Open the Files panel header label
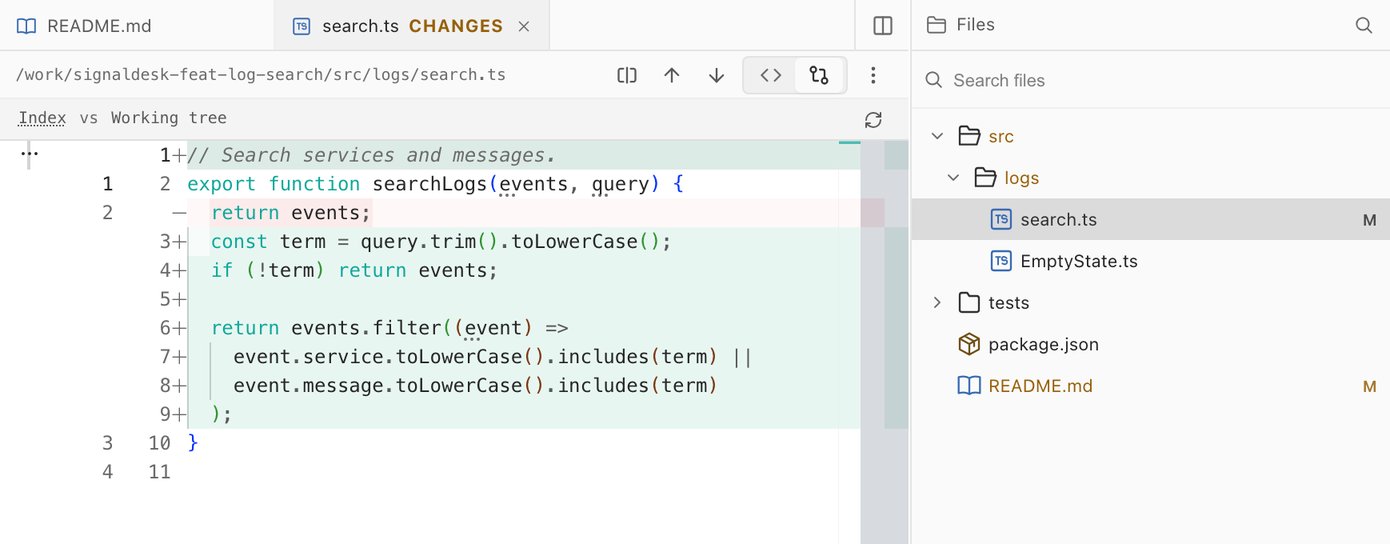Image resolution: width=1390 pixels, height=544 pixels. [975, 25]
